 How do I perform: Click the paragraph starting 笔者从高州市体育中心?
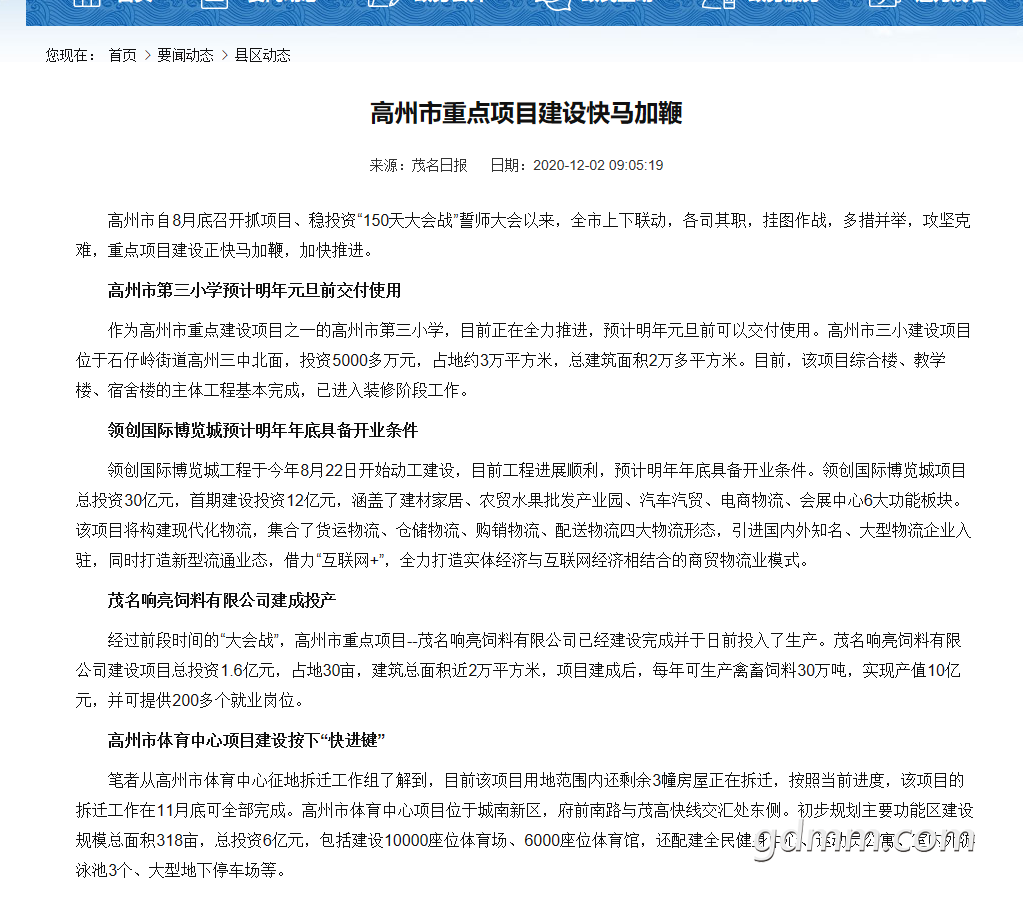pyautogui.click(x=525, y=825)
